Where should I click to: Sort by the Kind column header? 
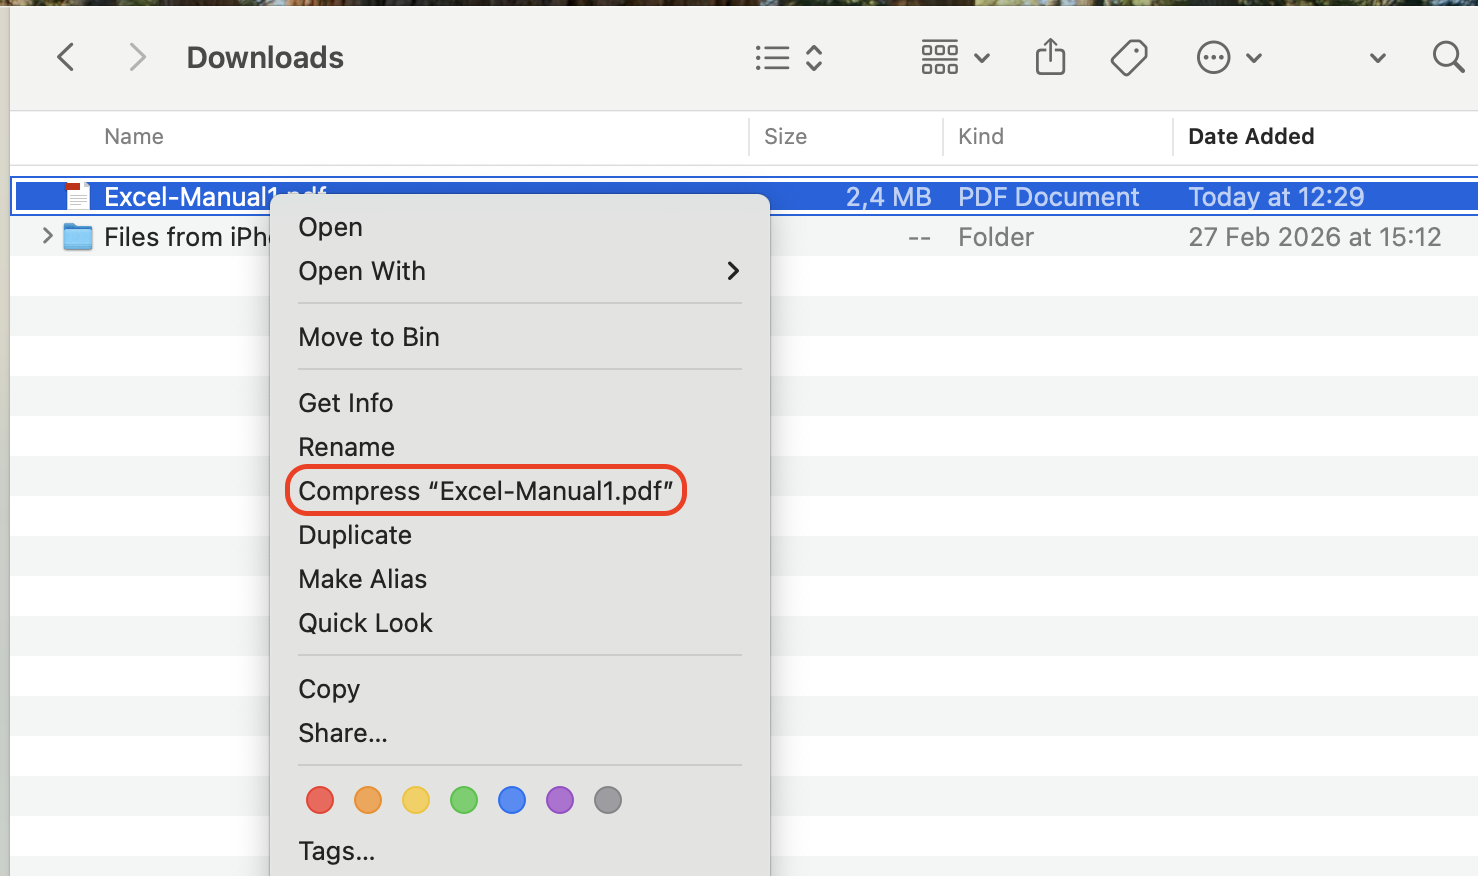click(980, 136)
